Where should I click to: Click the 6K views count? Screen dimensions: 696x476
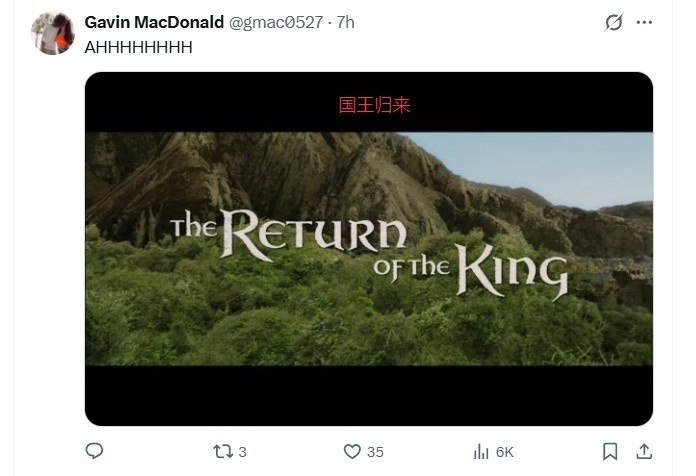(507, 452)
